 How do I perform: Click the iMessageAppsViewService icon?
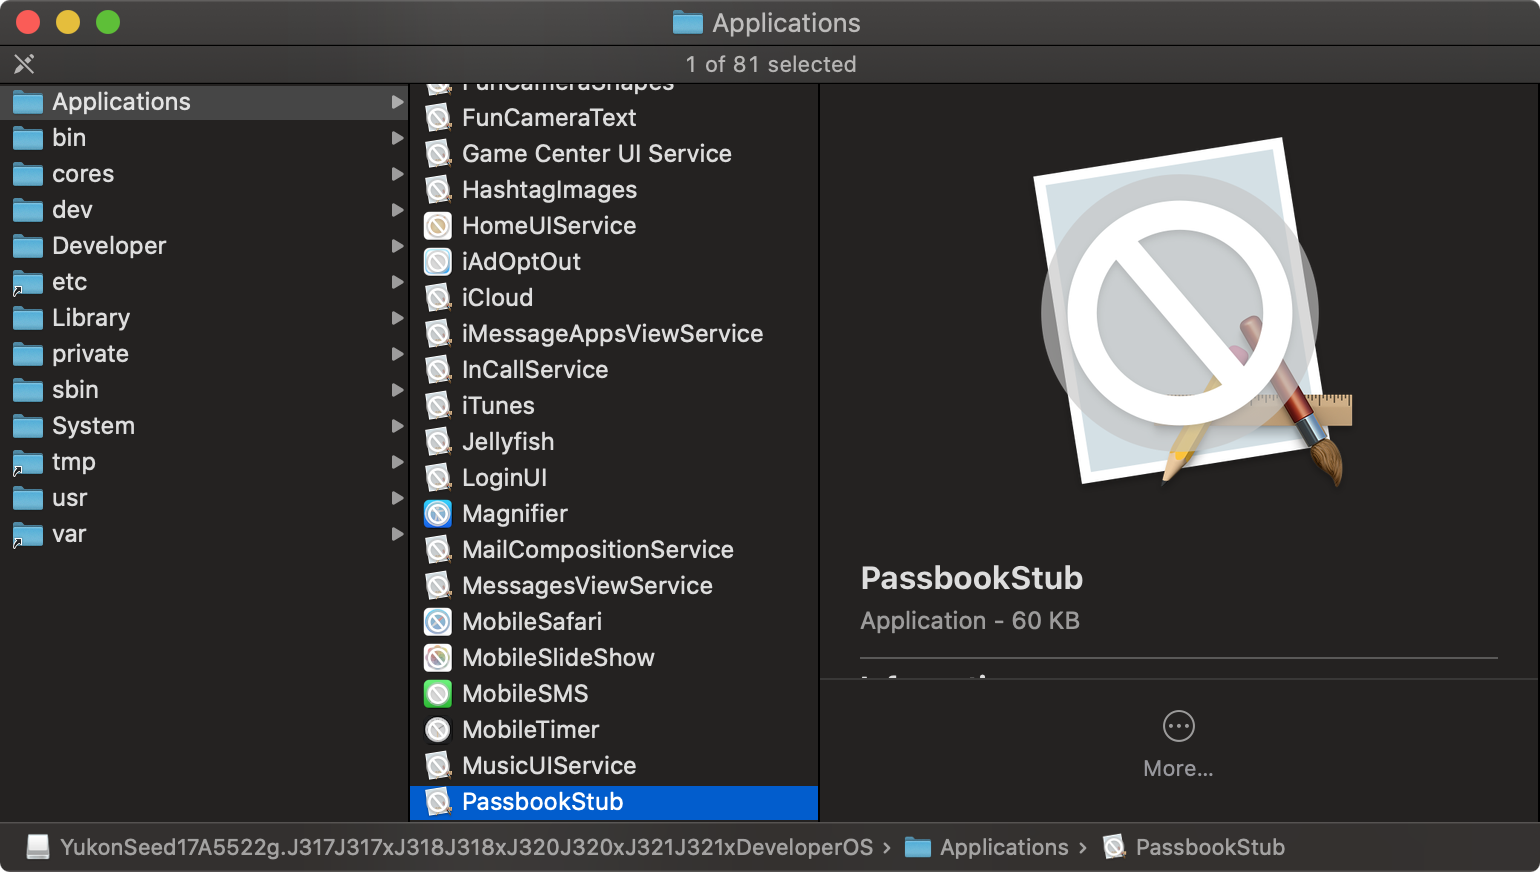click(x=438, y=334)
